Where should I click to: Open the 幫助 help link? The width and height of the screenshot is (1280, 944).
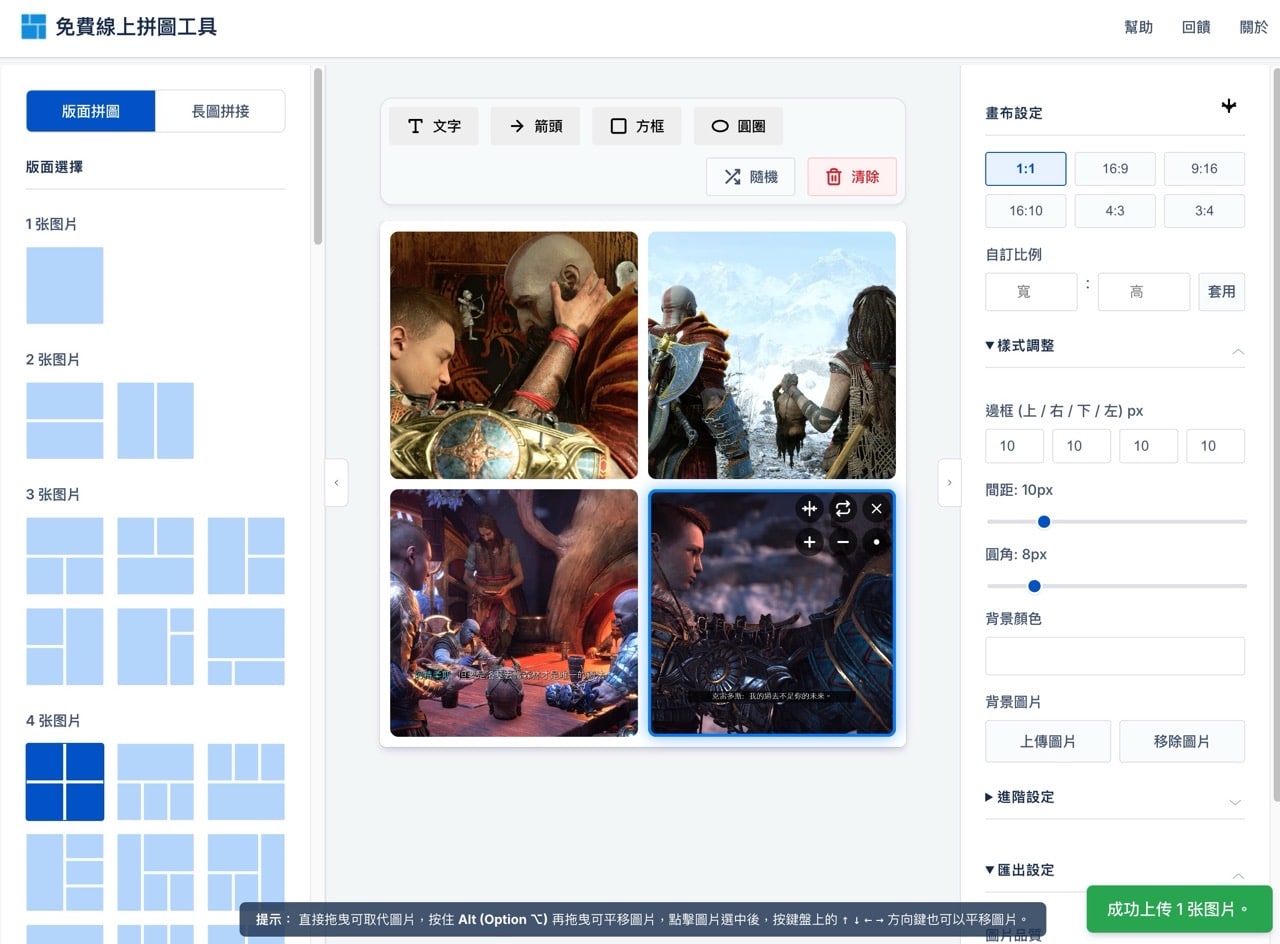[x=1139, y=27]
